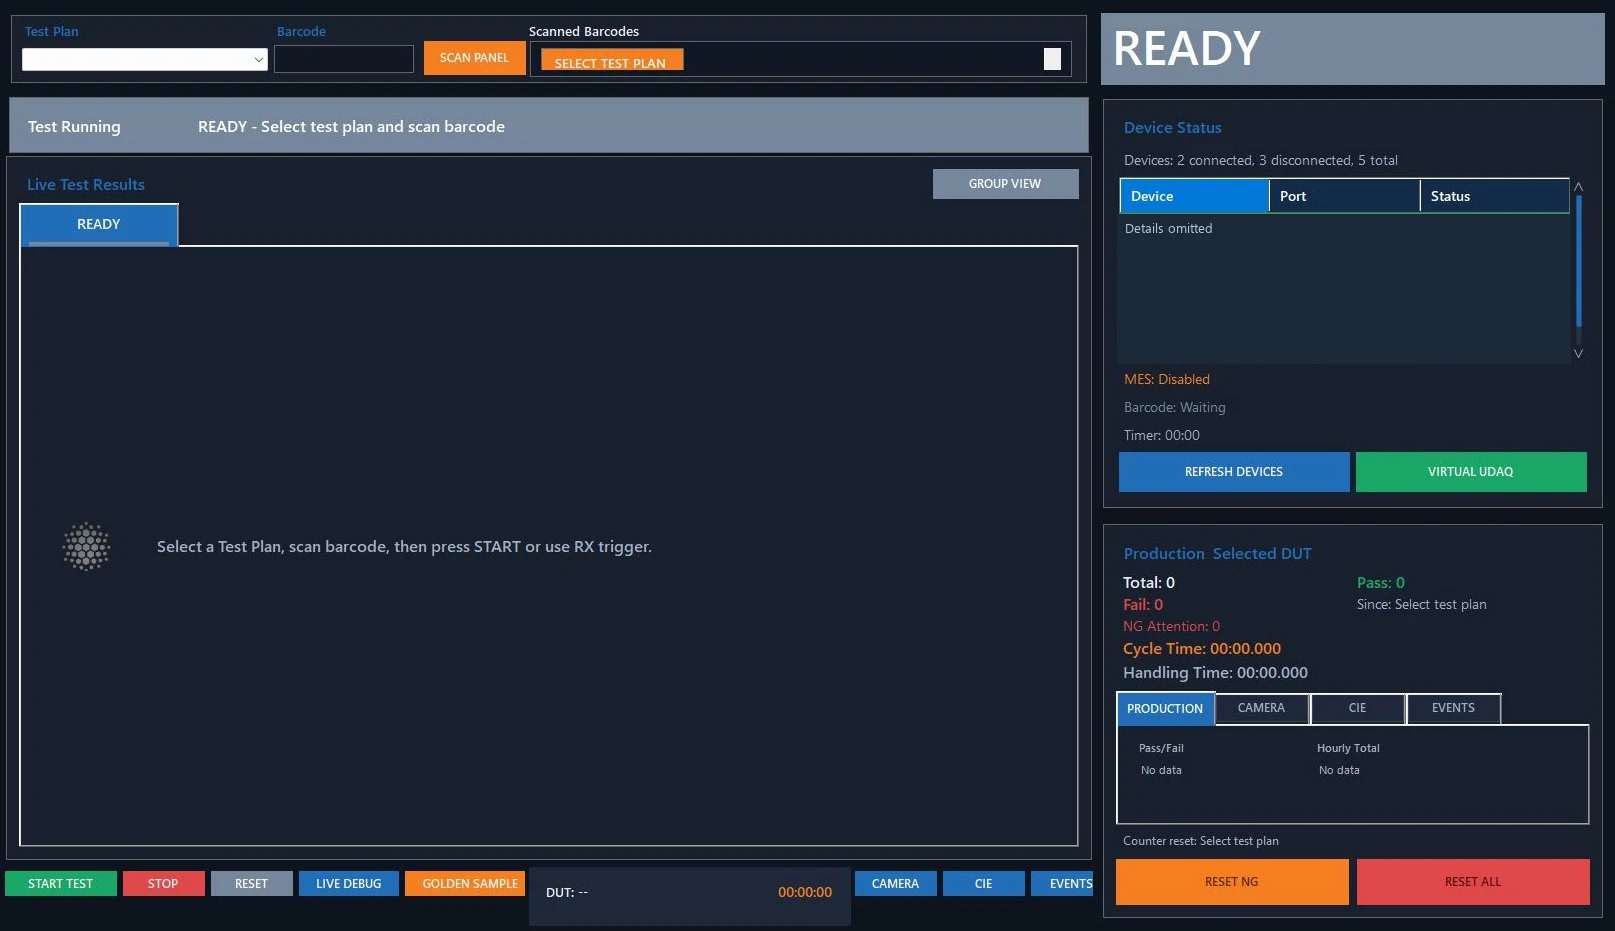Screen dimensions: 1615x931
Task: Click the device list scrollbar thumb
Action: (x=1579, y=260)
